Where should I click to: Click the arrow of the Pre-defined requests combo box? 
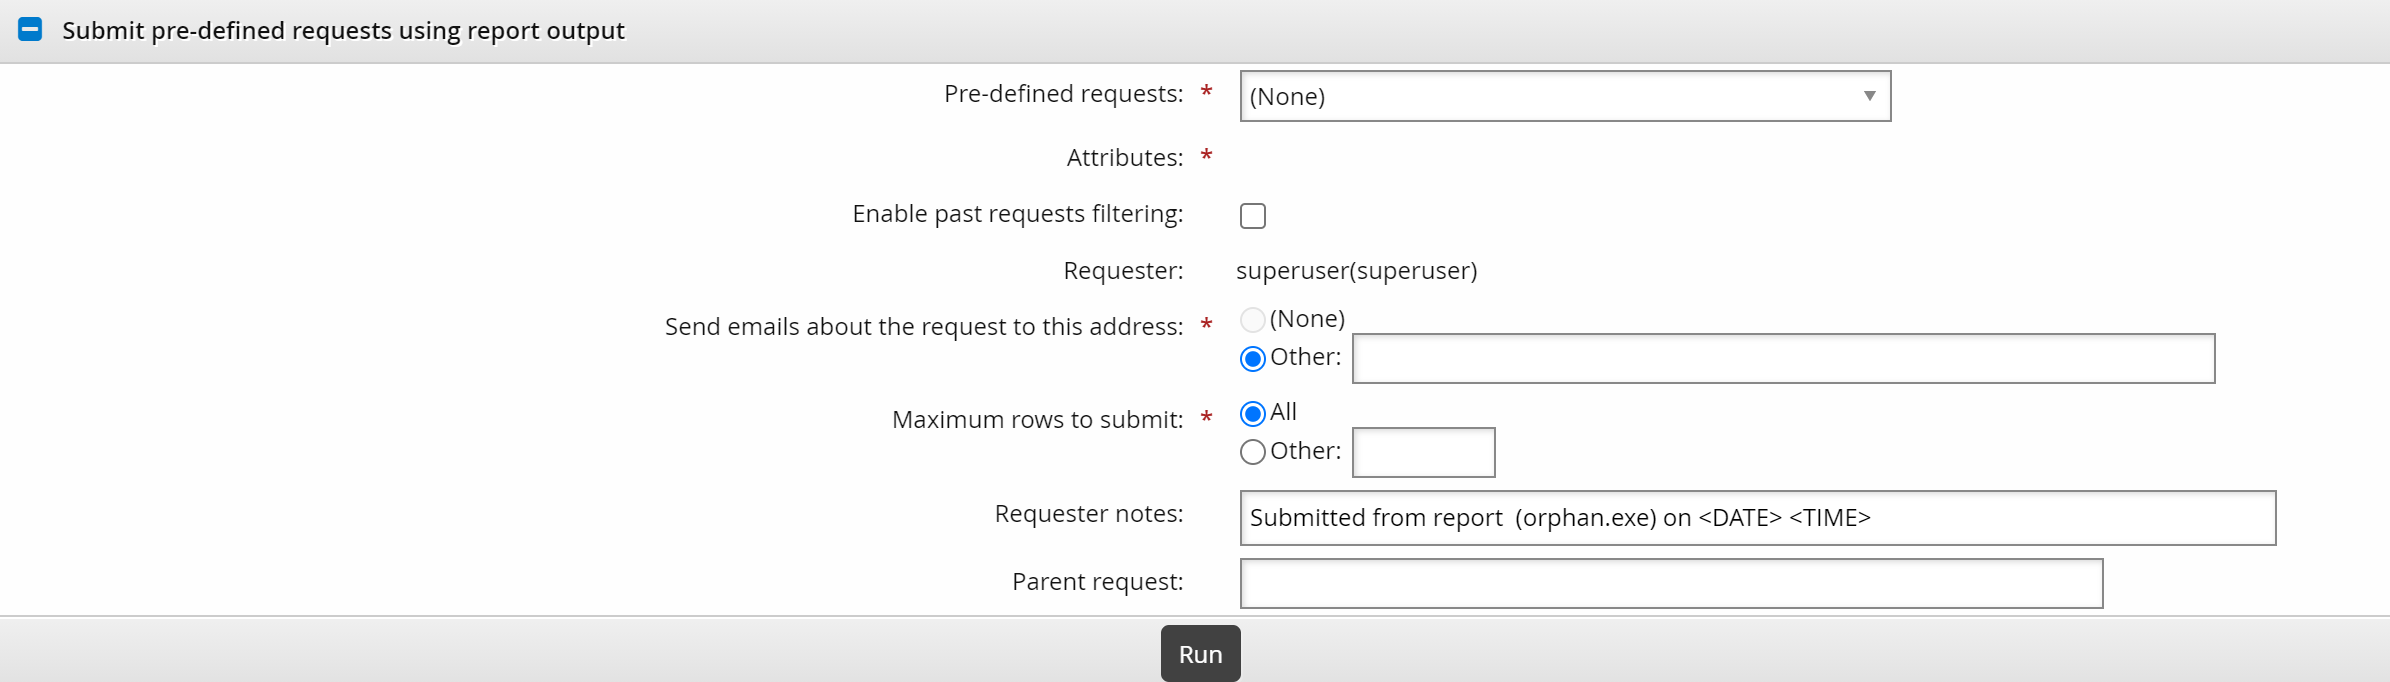(x=1869, y=96)
